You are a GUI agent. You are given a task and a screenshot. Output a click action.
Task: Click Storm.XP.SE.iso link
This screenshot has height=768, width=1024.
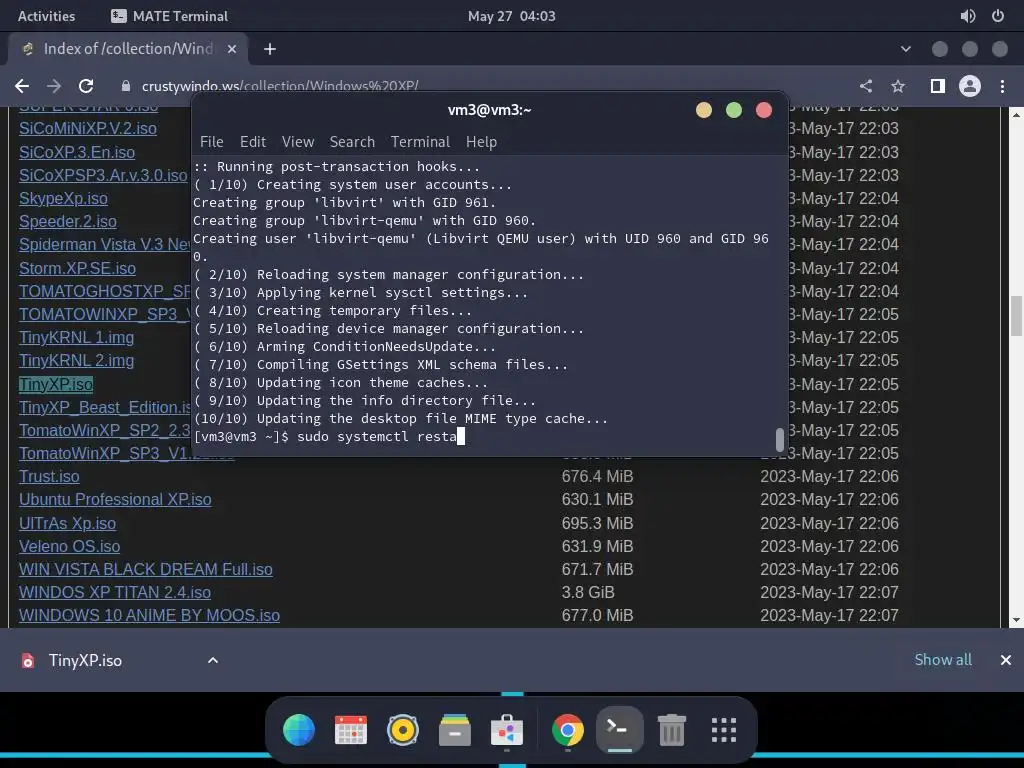pyautogui.click(x=77, y=268)
